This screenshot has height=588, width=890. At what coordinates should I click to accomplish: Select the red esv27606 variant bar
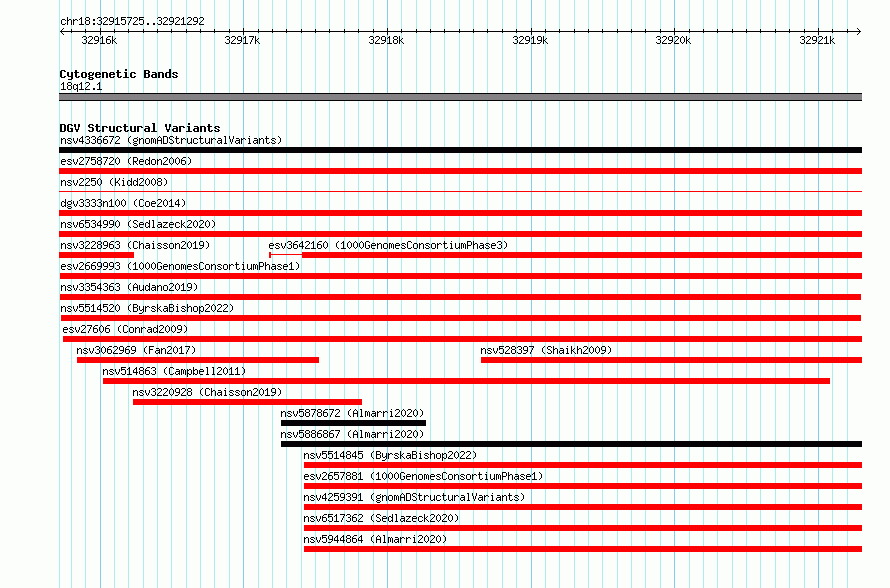tap(462, 339)
